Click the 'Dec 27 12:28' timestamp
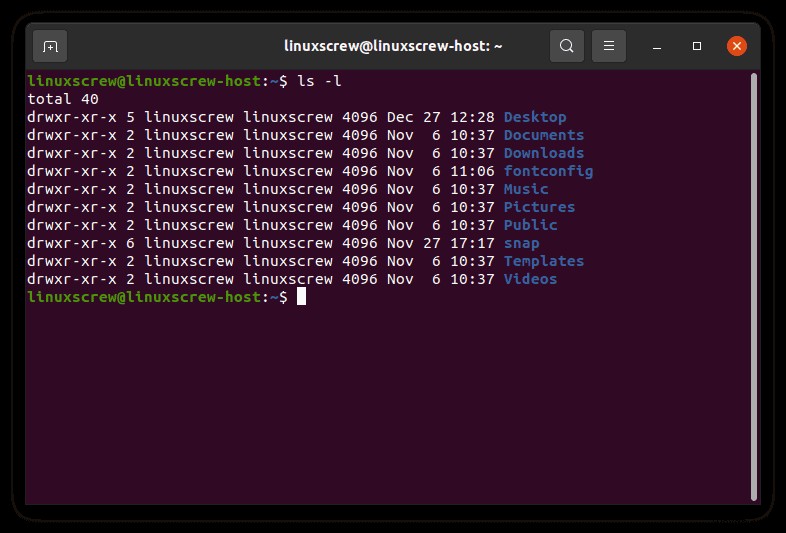This screenshot has height=533, width=786. [x=441, y=117]
